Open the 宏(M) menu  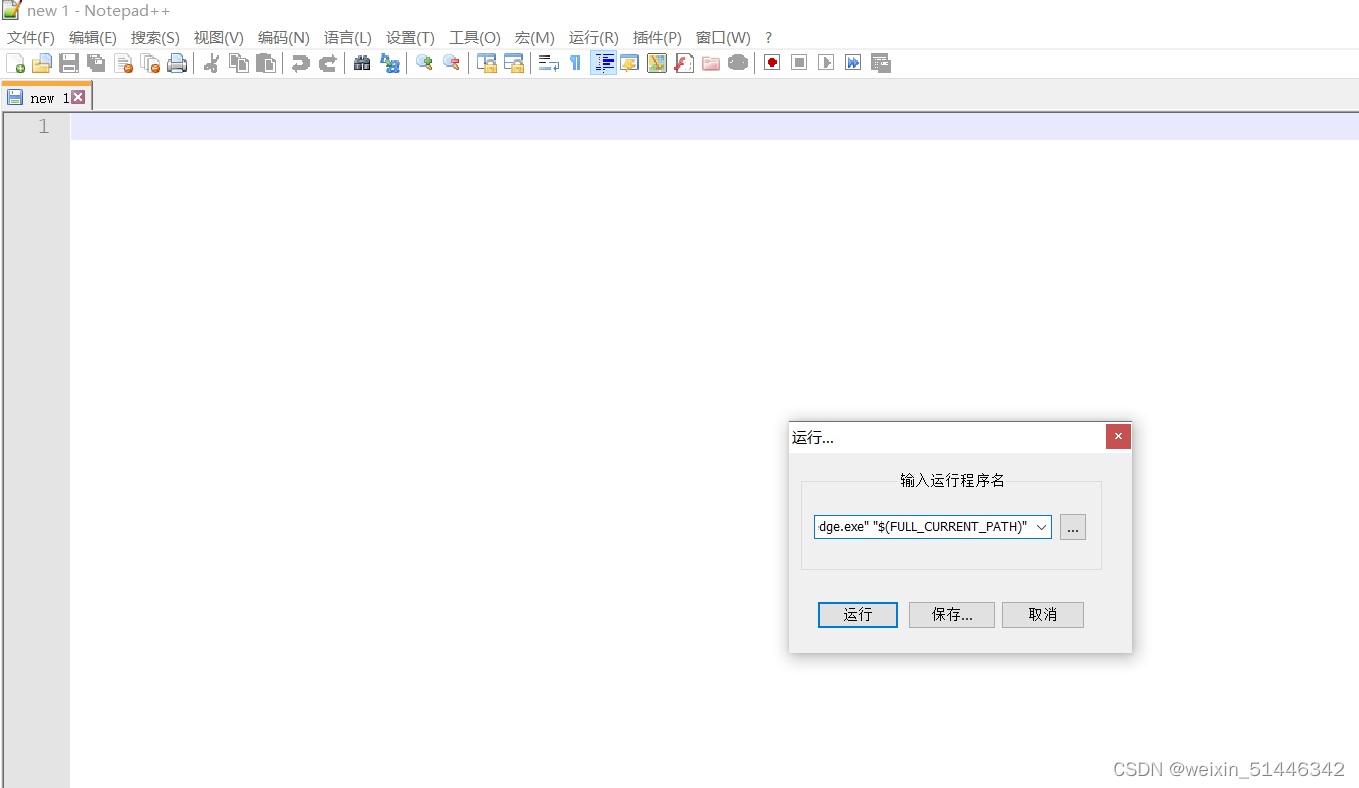tap(535, 37)
